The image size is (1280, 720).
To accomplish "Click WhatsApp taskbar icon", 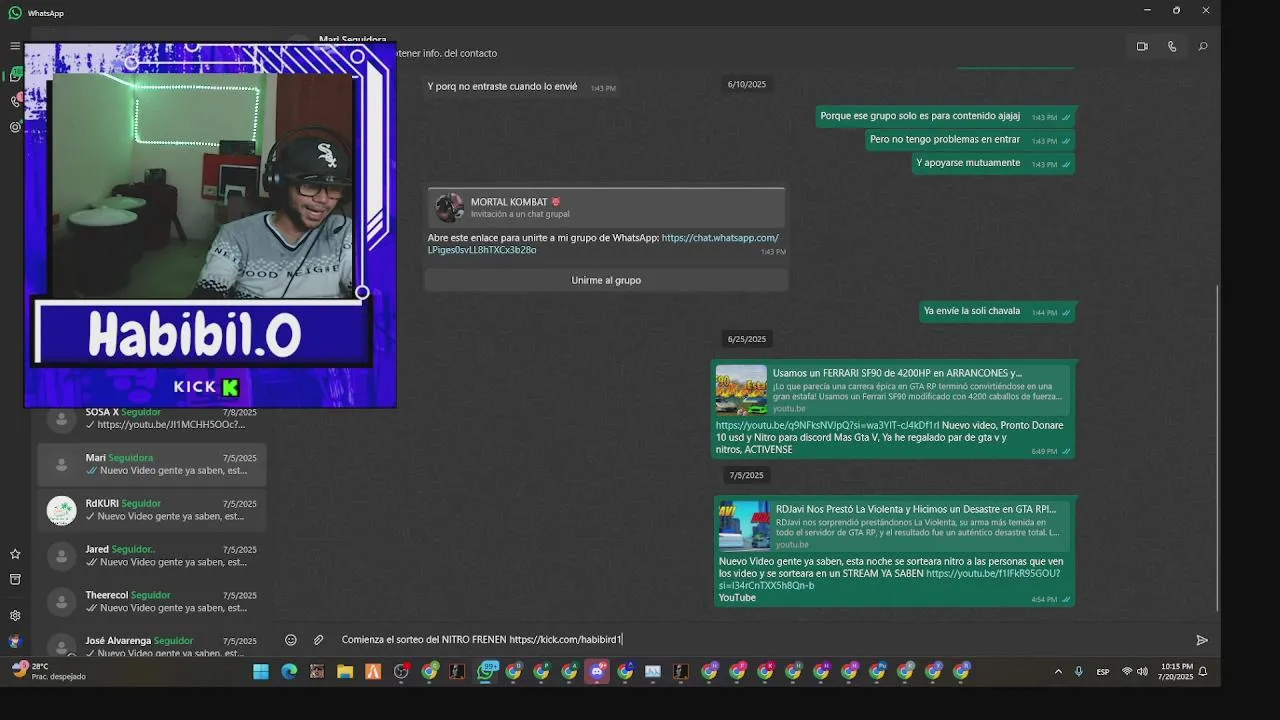I will click(x=486, y=672).
